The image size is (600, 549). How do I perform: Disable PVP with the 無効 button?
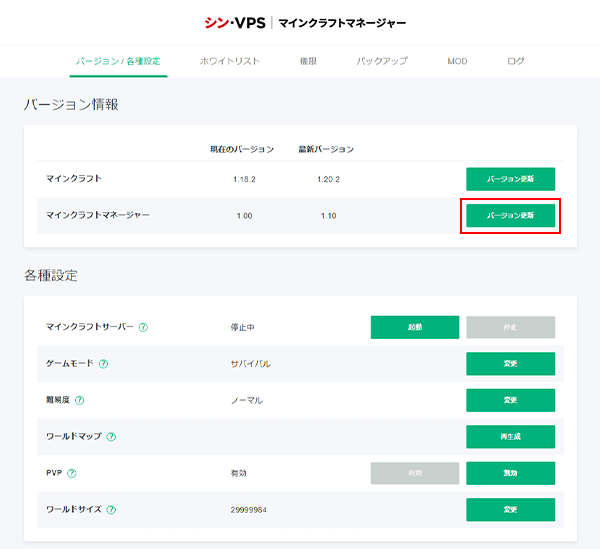click(x=510, y=473)
